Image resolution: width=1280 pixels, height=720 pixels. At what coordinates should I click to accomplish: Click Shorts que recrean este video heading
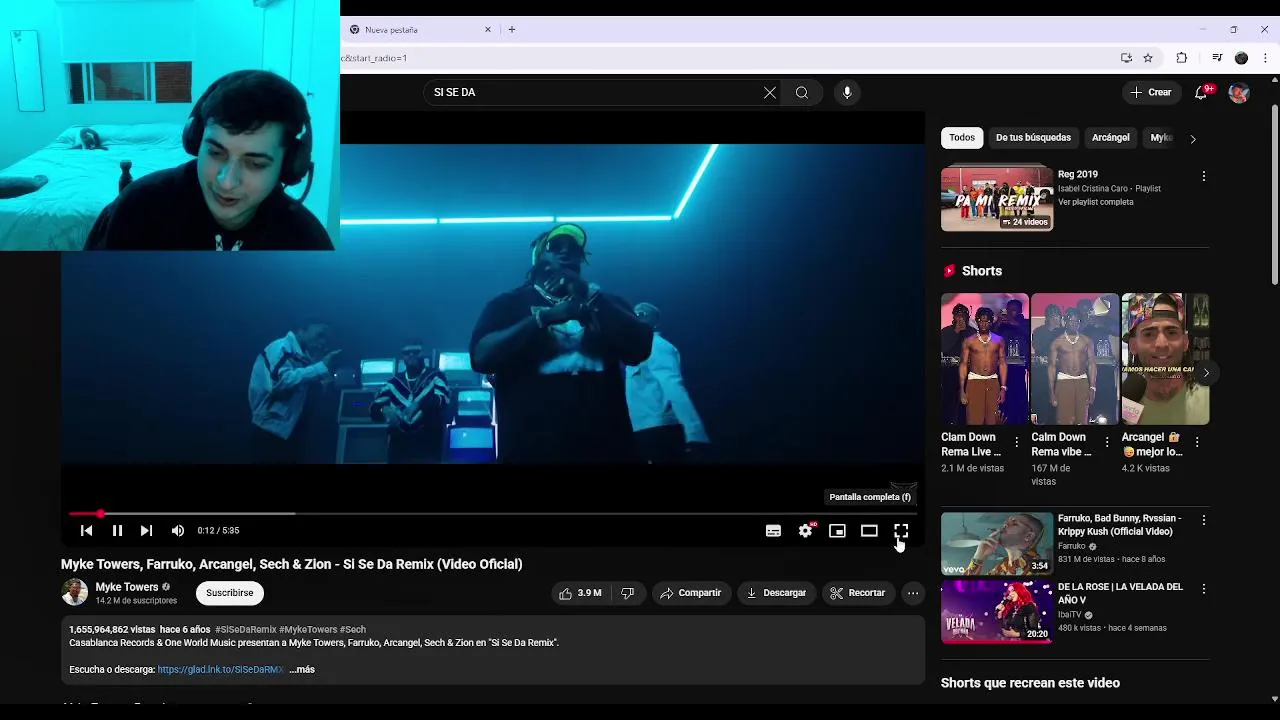(x=1030, y=683)
